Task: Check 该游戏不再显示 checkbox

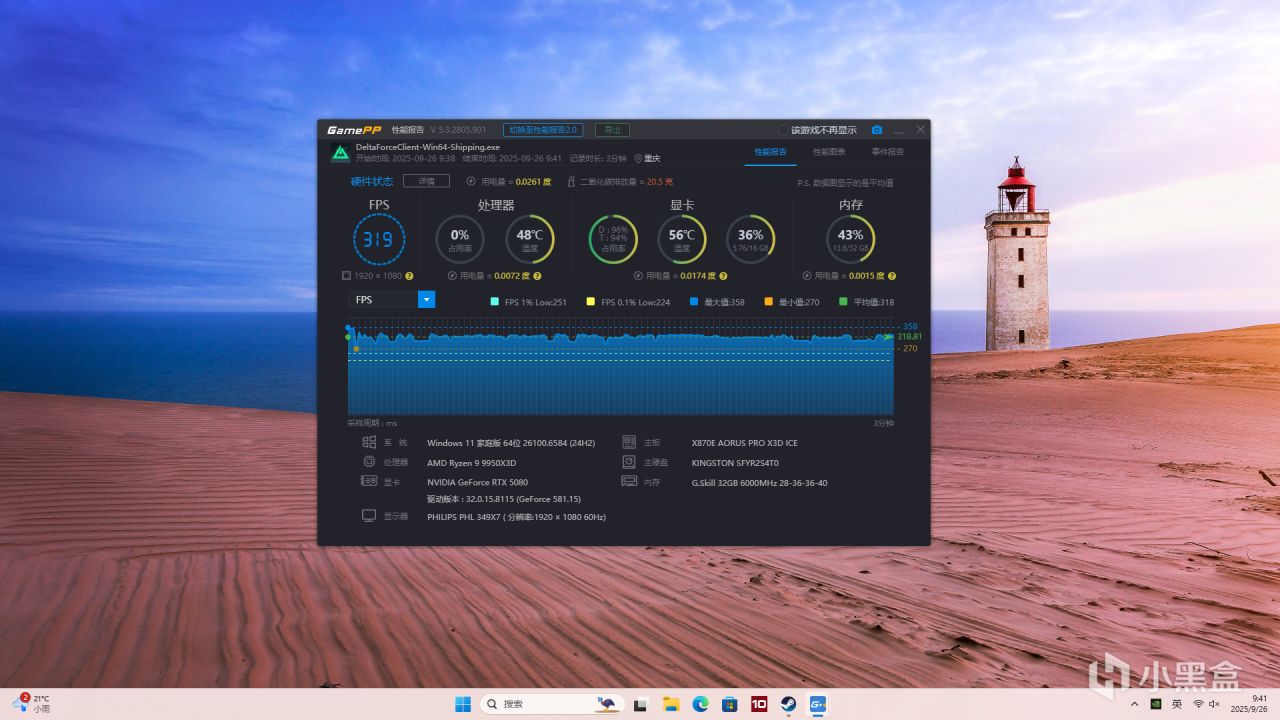Action: 783,130
